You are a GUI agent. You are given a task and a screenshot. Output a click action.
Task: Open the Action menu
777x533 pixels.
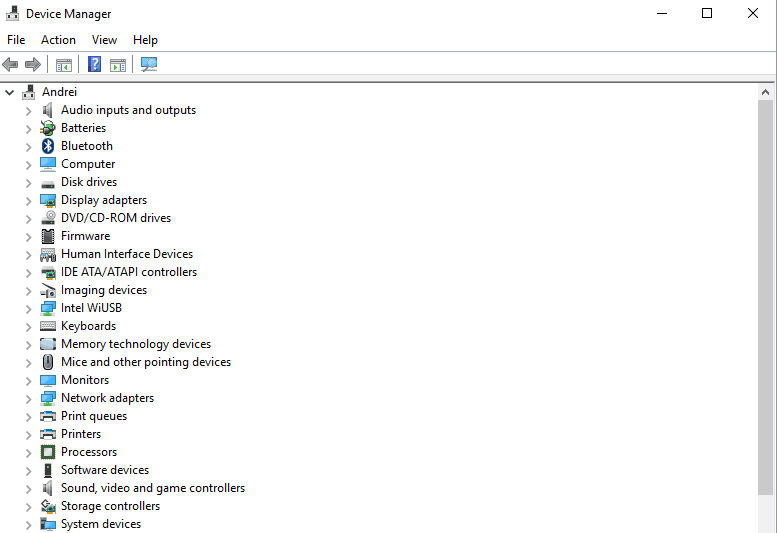click(58, 40)
